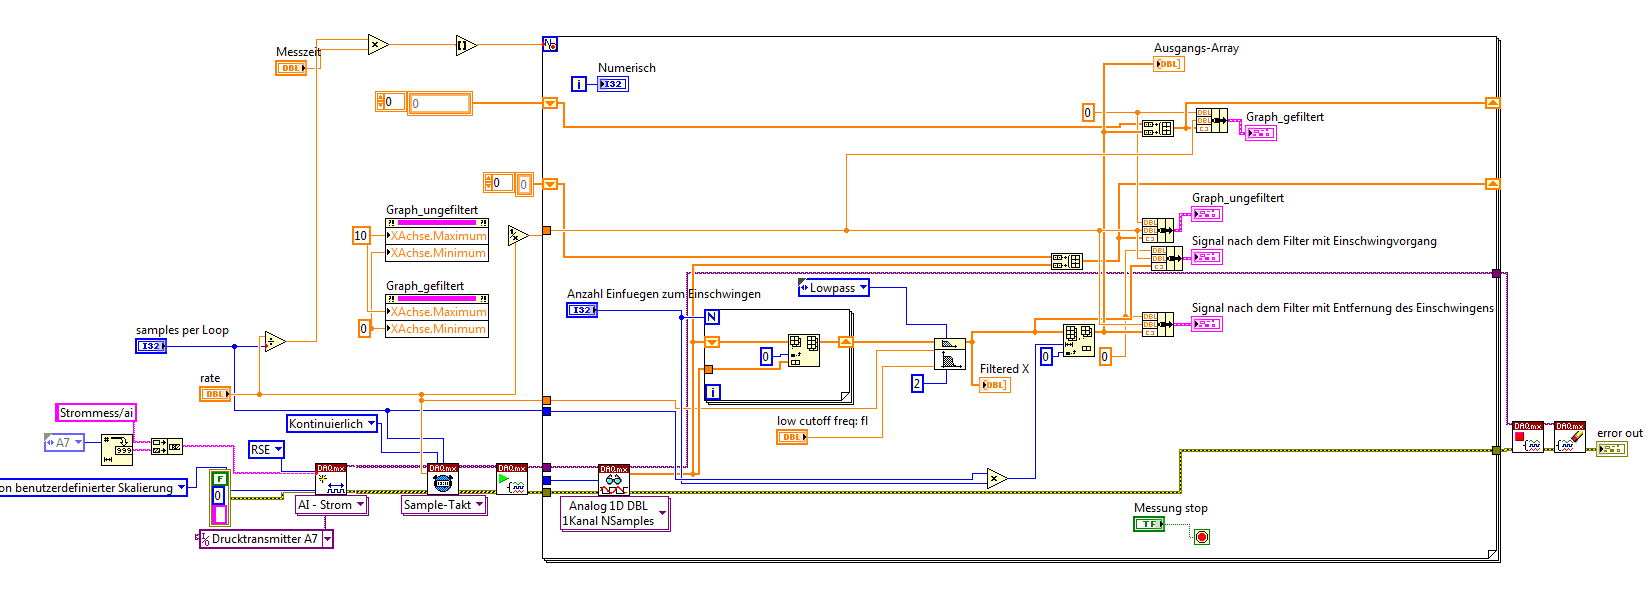Expand the benutzerdefinierter Skalierung dropdown
This screenshot has width=1650, height=606.
[x=93, y=488]
